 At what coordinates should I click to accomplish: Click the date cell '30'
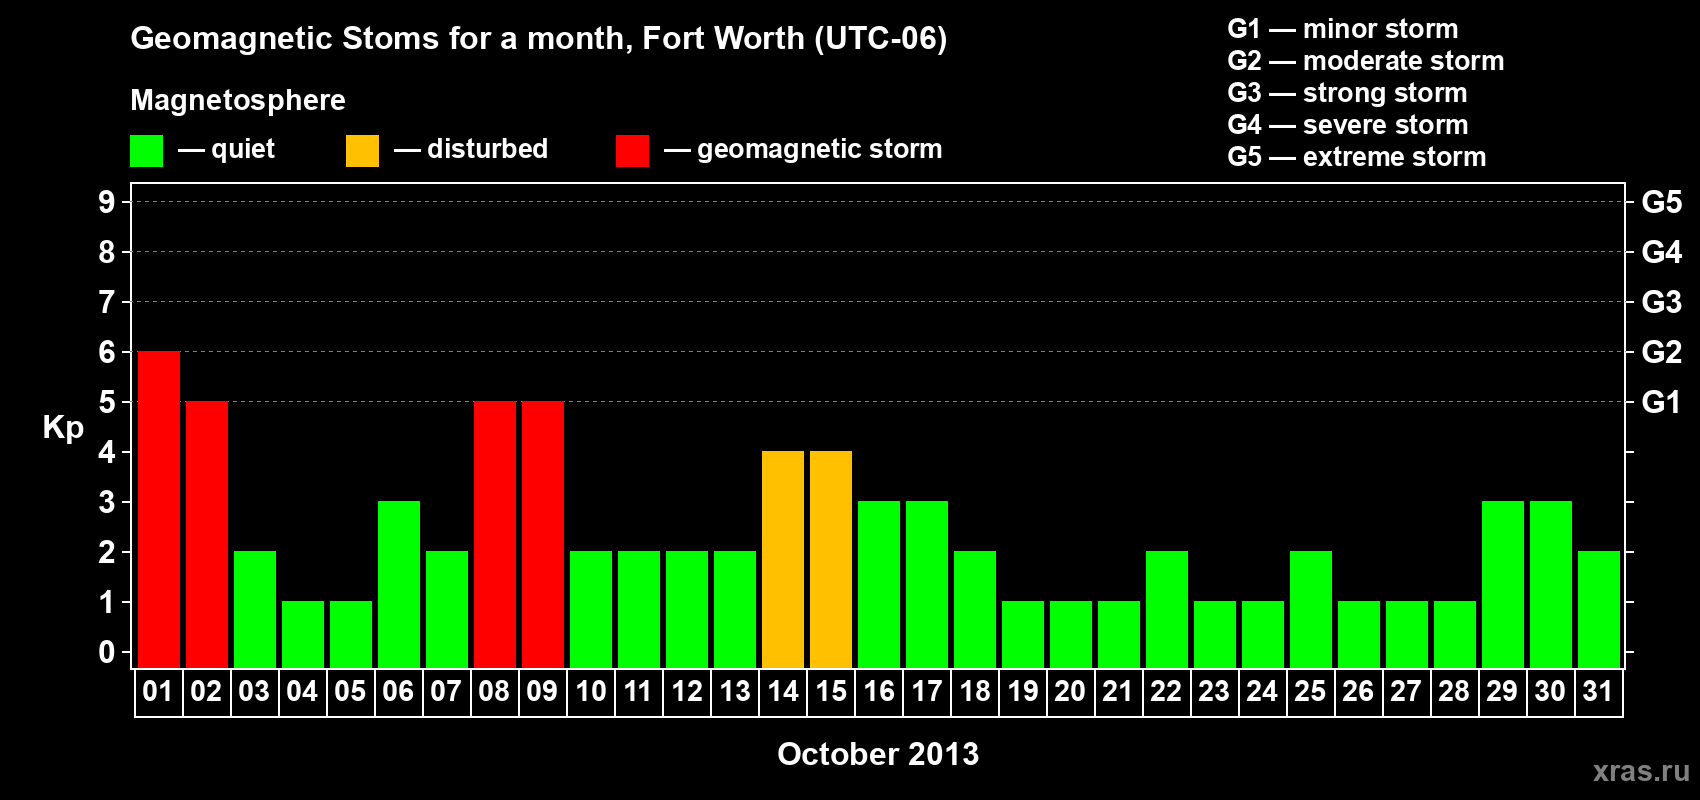(x=1551, y=692)
